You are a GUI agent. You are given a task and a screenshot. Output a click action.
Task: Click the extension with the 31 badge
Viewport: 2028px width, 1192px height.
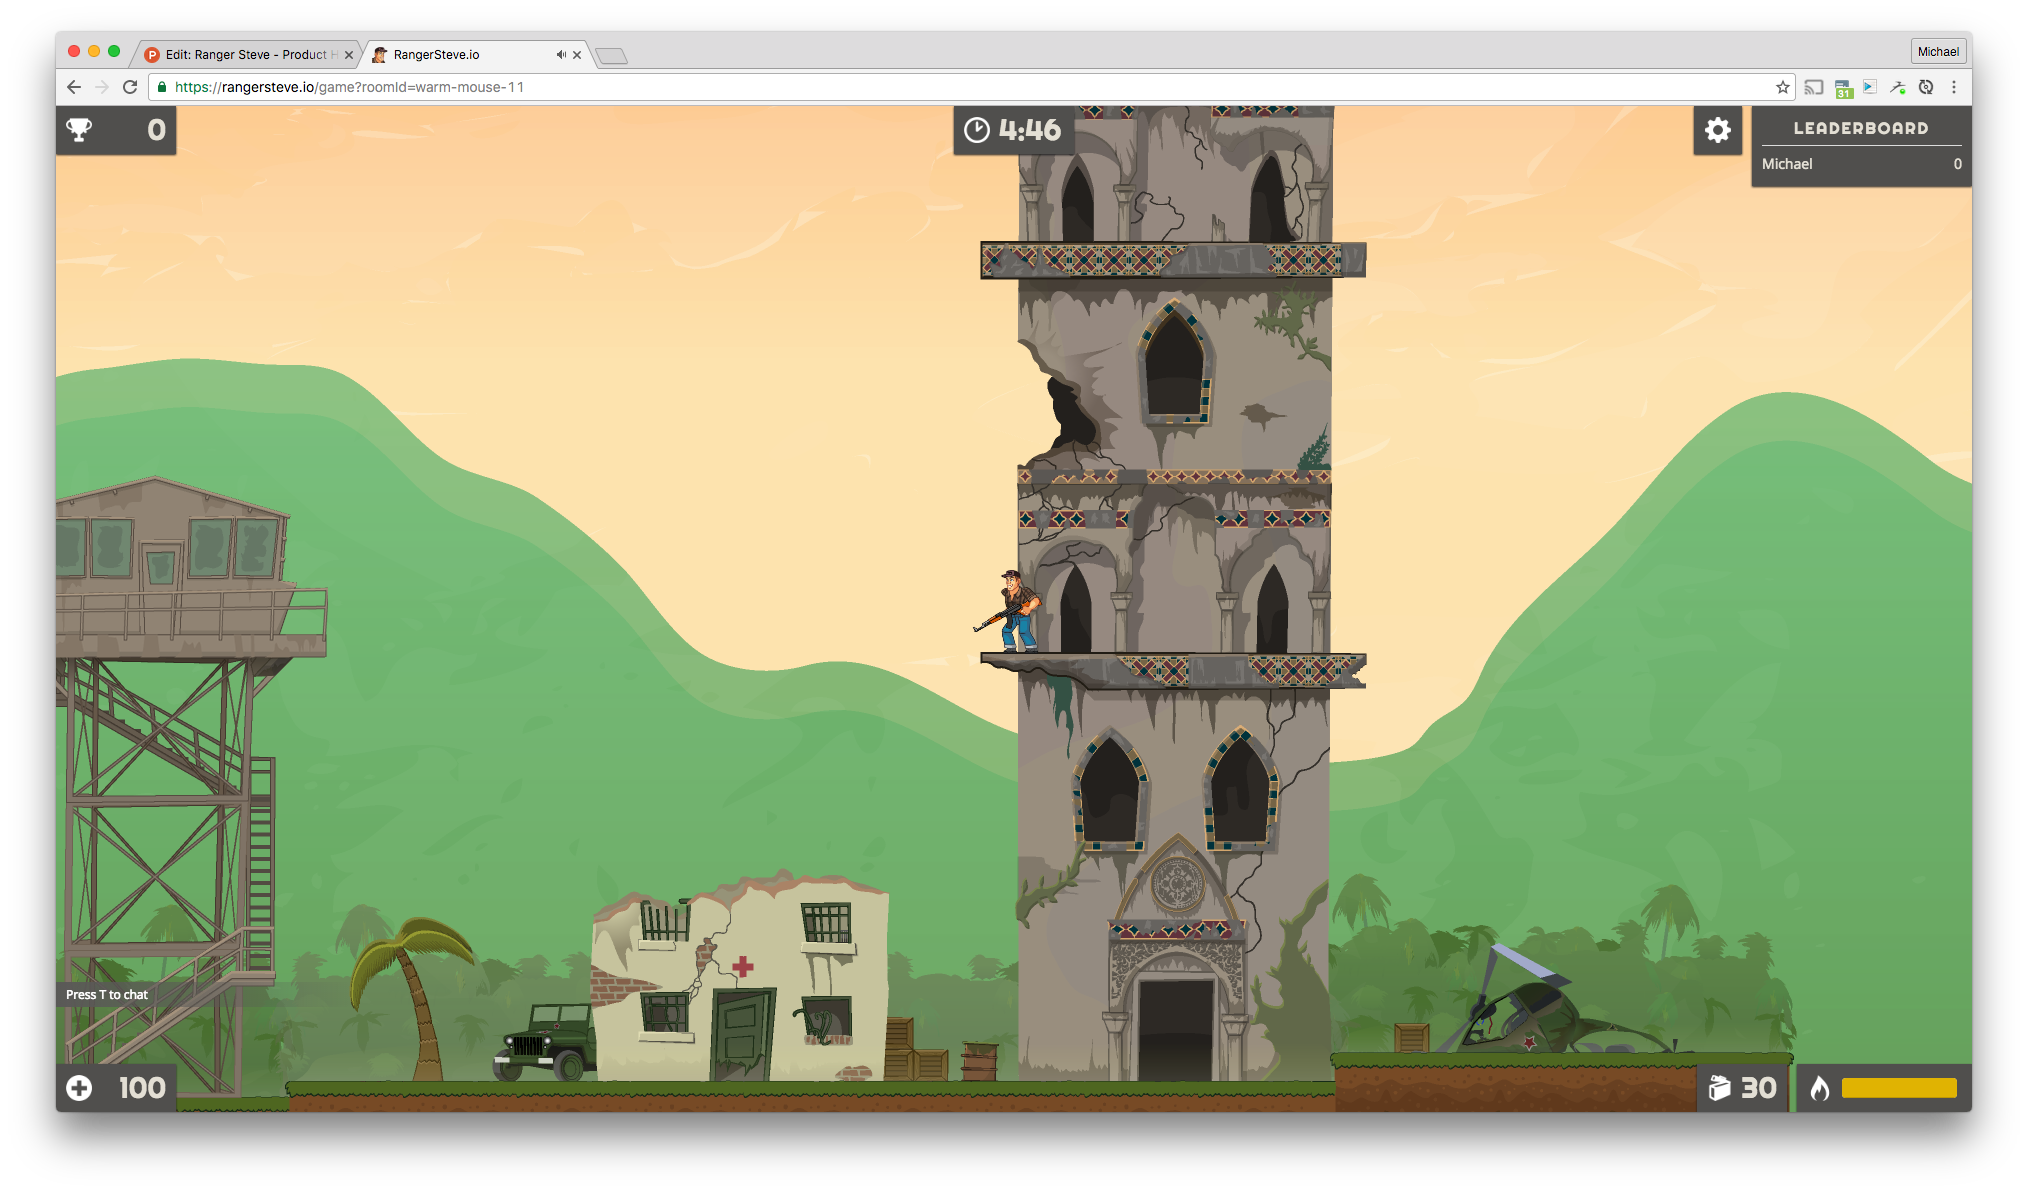[x=1843, y=88]
